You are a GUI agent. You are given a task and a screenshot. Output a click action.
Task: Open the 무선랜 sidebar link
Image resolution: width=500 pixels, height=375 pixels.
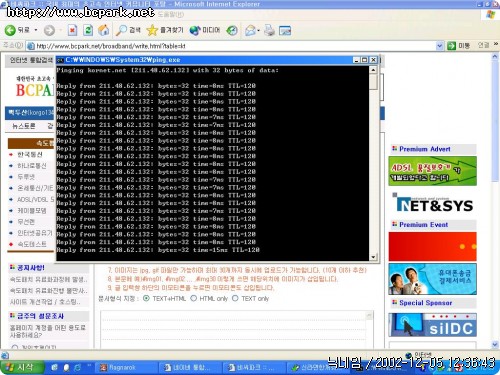(x=26, y=222)
